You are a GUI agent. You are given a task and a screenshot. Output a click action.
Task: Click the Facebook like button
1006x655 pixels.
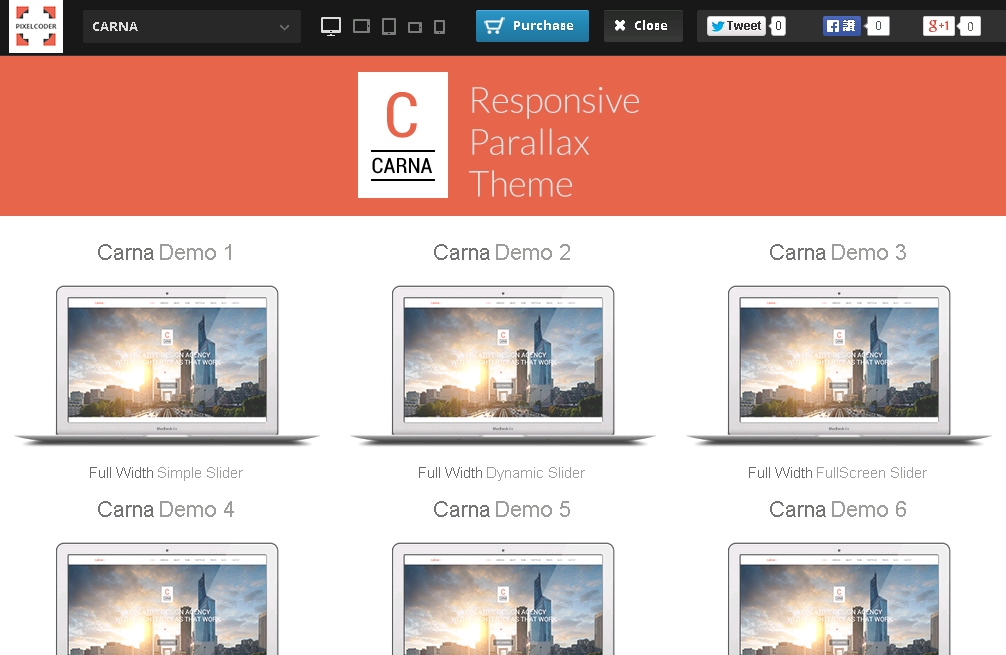pyautogui.click(x=841, y=26)
